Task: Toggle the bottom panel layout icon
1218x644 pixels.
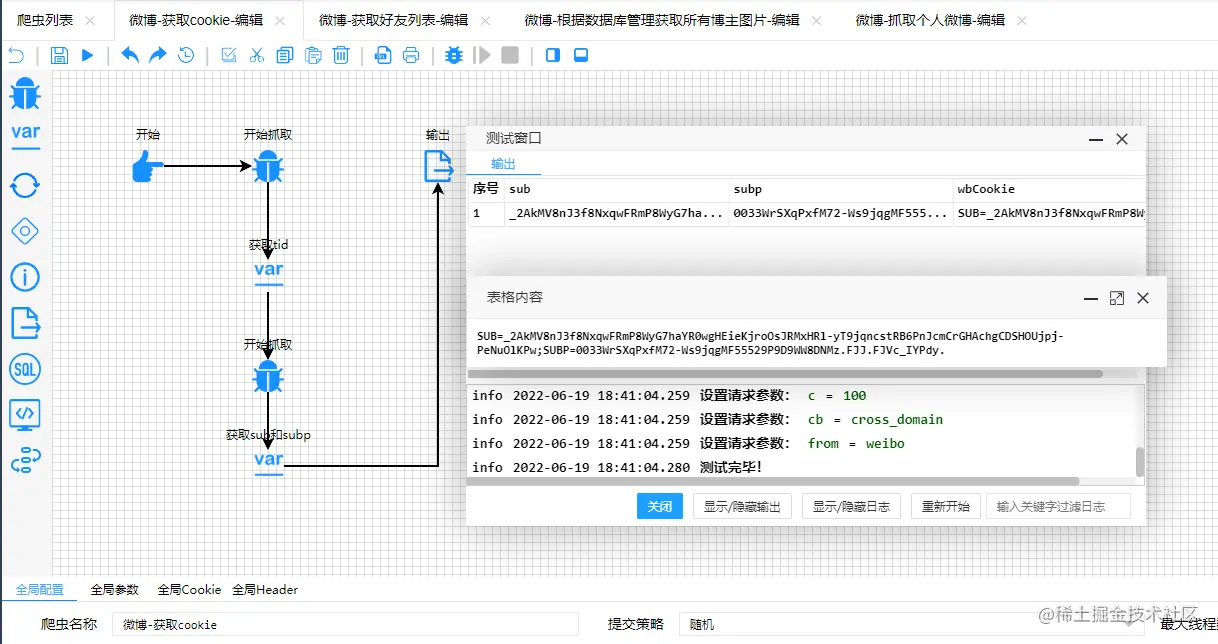Action: point(581,55)
